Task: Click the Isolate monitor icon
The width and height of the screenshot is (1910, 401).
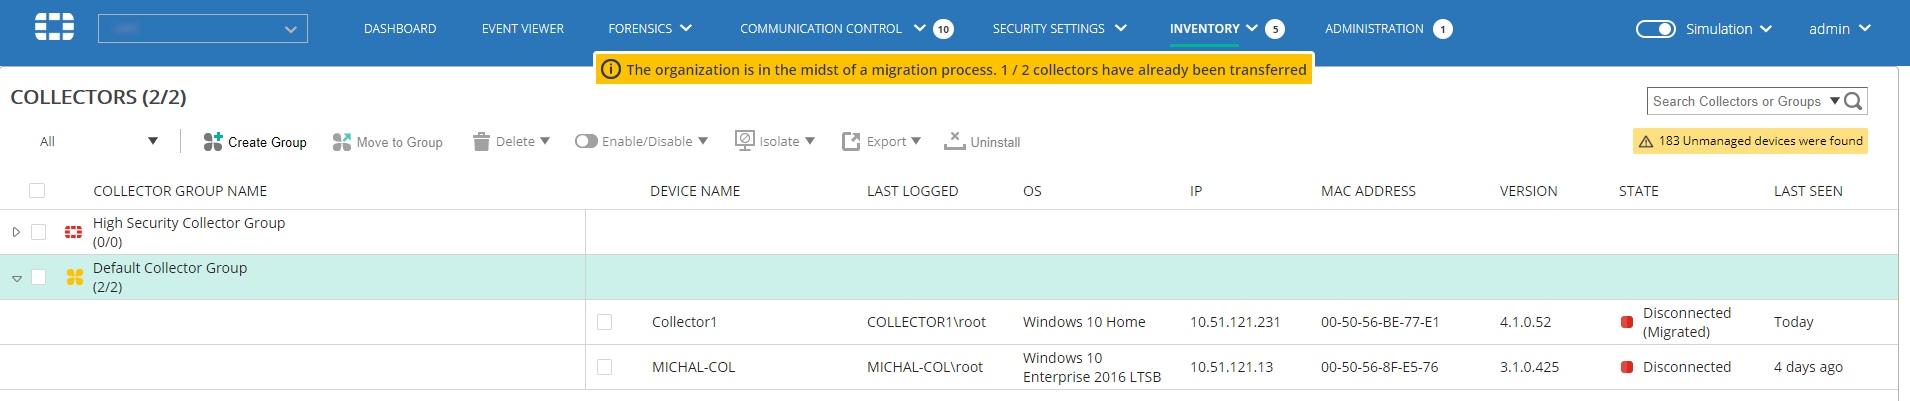Action: point(745,141)
